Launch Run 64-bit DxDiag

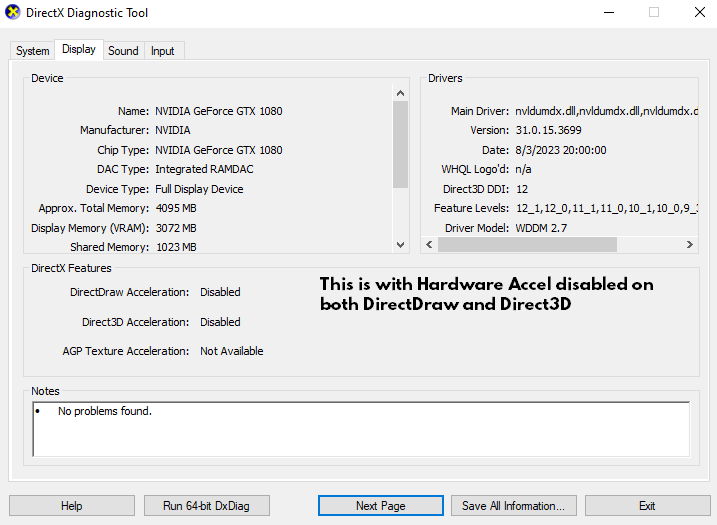pos(207,506)
